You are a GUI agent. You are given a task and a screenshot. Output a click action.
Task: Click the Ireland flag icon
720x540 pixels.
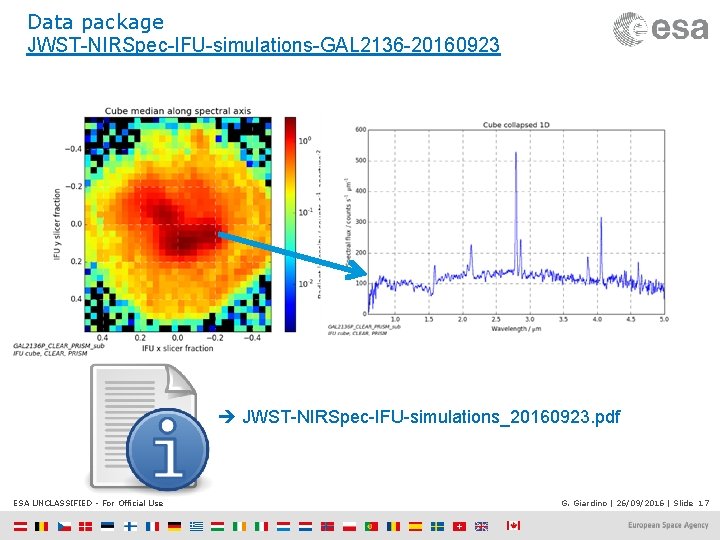pyautogui.click(x=239, y=526)
